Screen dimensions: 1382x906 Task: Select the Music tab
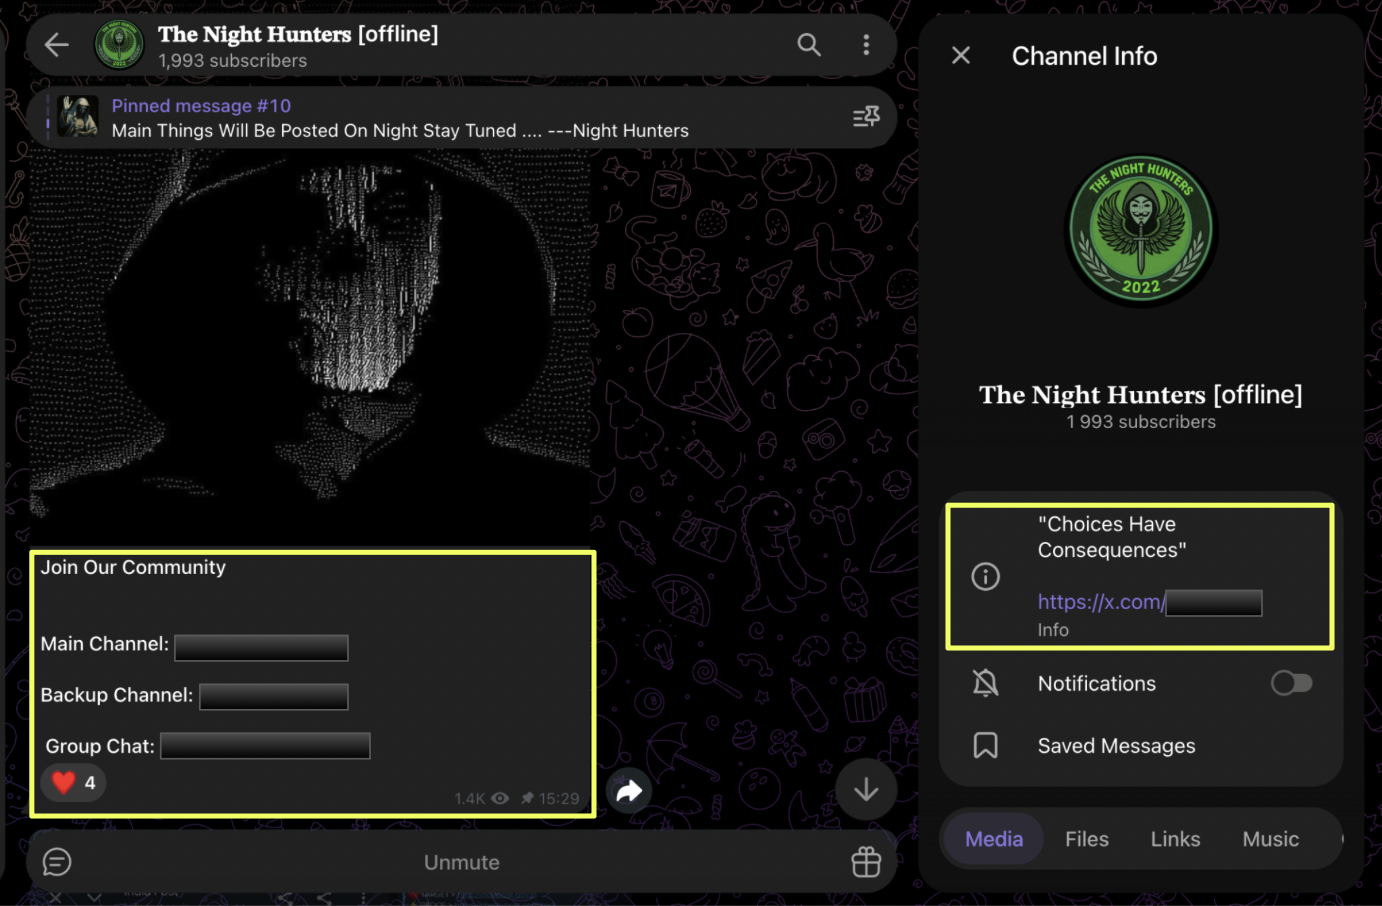(x=1271, y=839)
